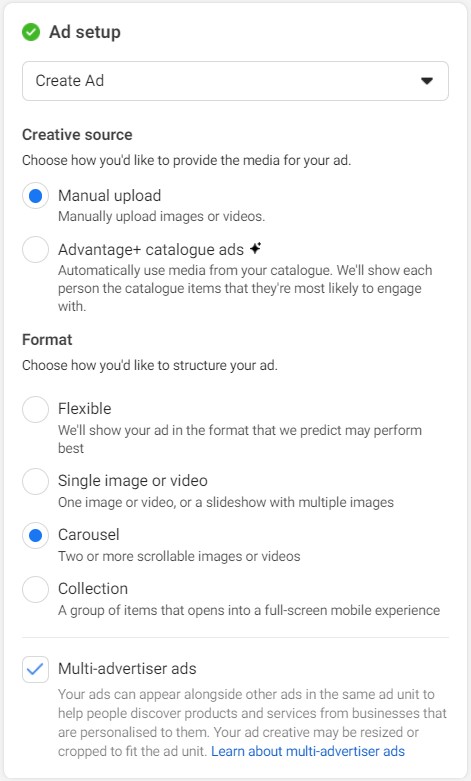Select the Manual upload radio button
Image resolution: width=471 pixels, height=781 pixels.
35,196
